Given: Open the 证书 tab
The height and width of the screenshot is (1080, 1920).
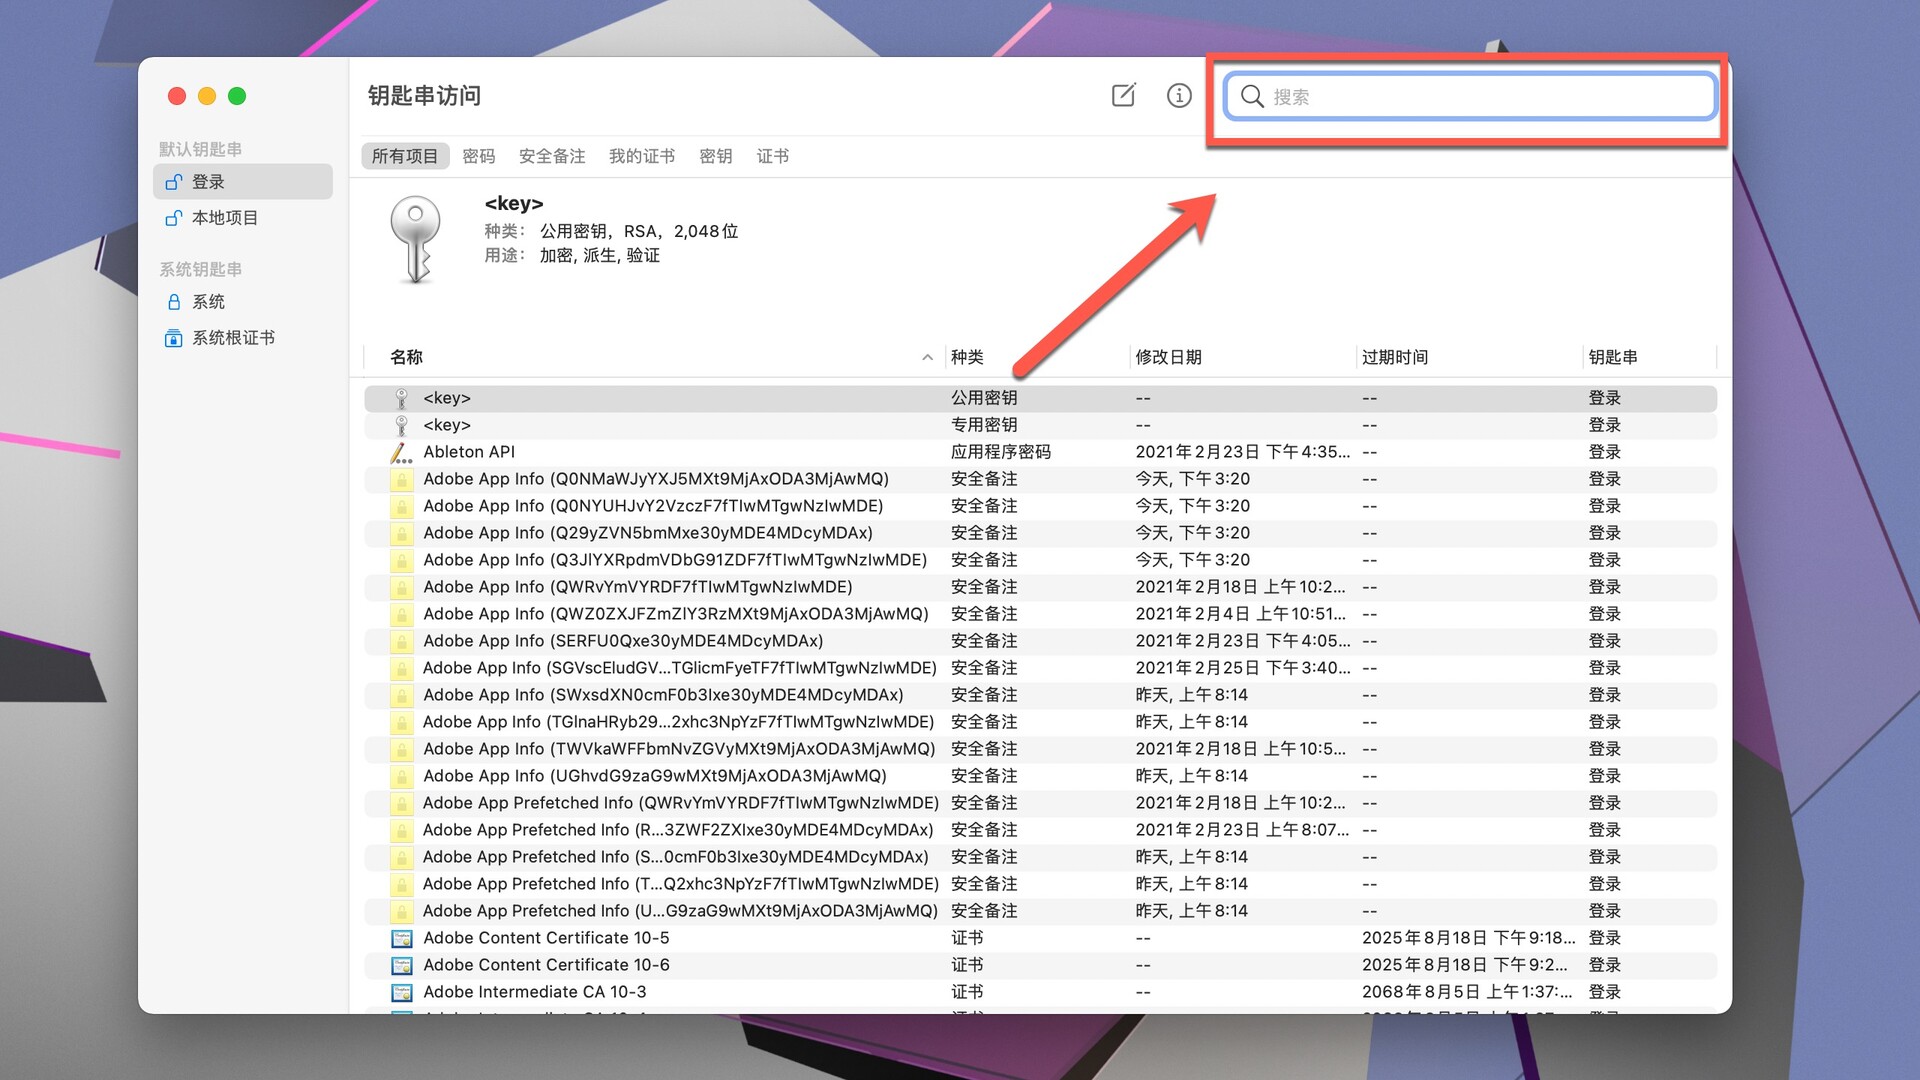Looking at the screenshot, I should (771, 156).
